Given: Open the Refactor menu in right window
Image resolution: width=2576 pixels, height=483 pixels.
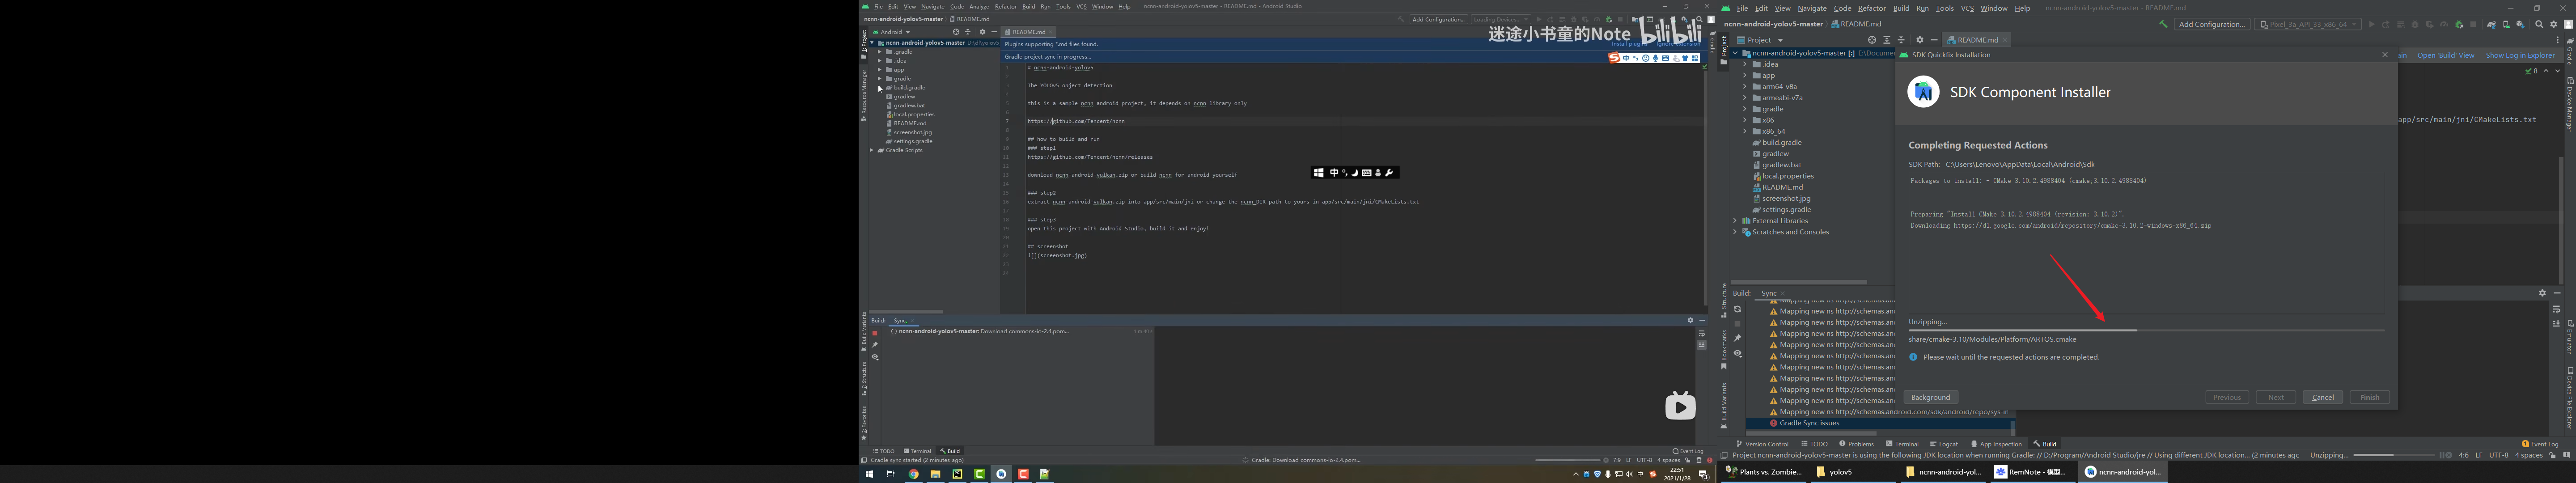Looking at the screenshot, I should 1871,8.
